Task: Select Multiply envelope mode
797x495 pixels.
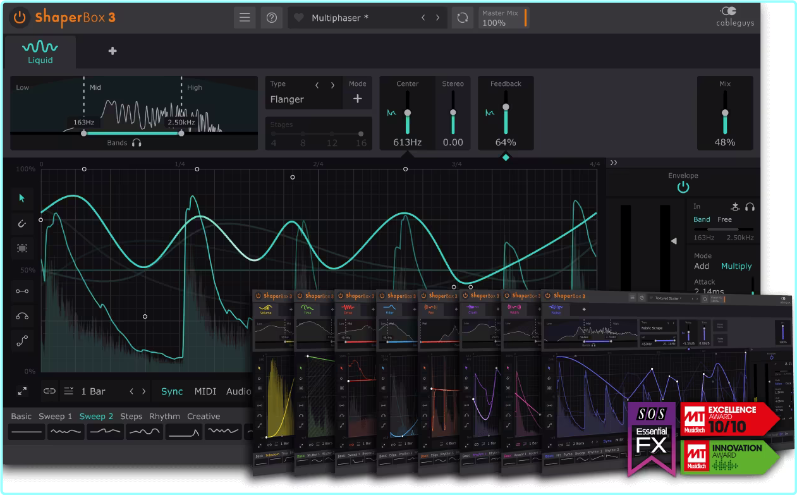Action: [736, 266]
